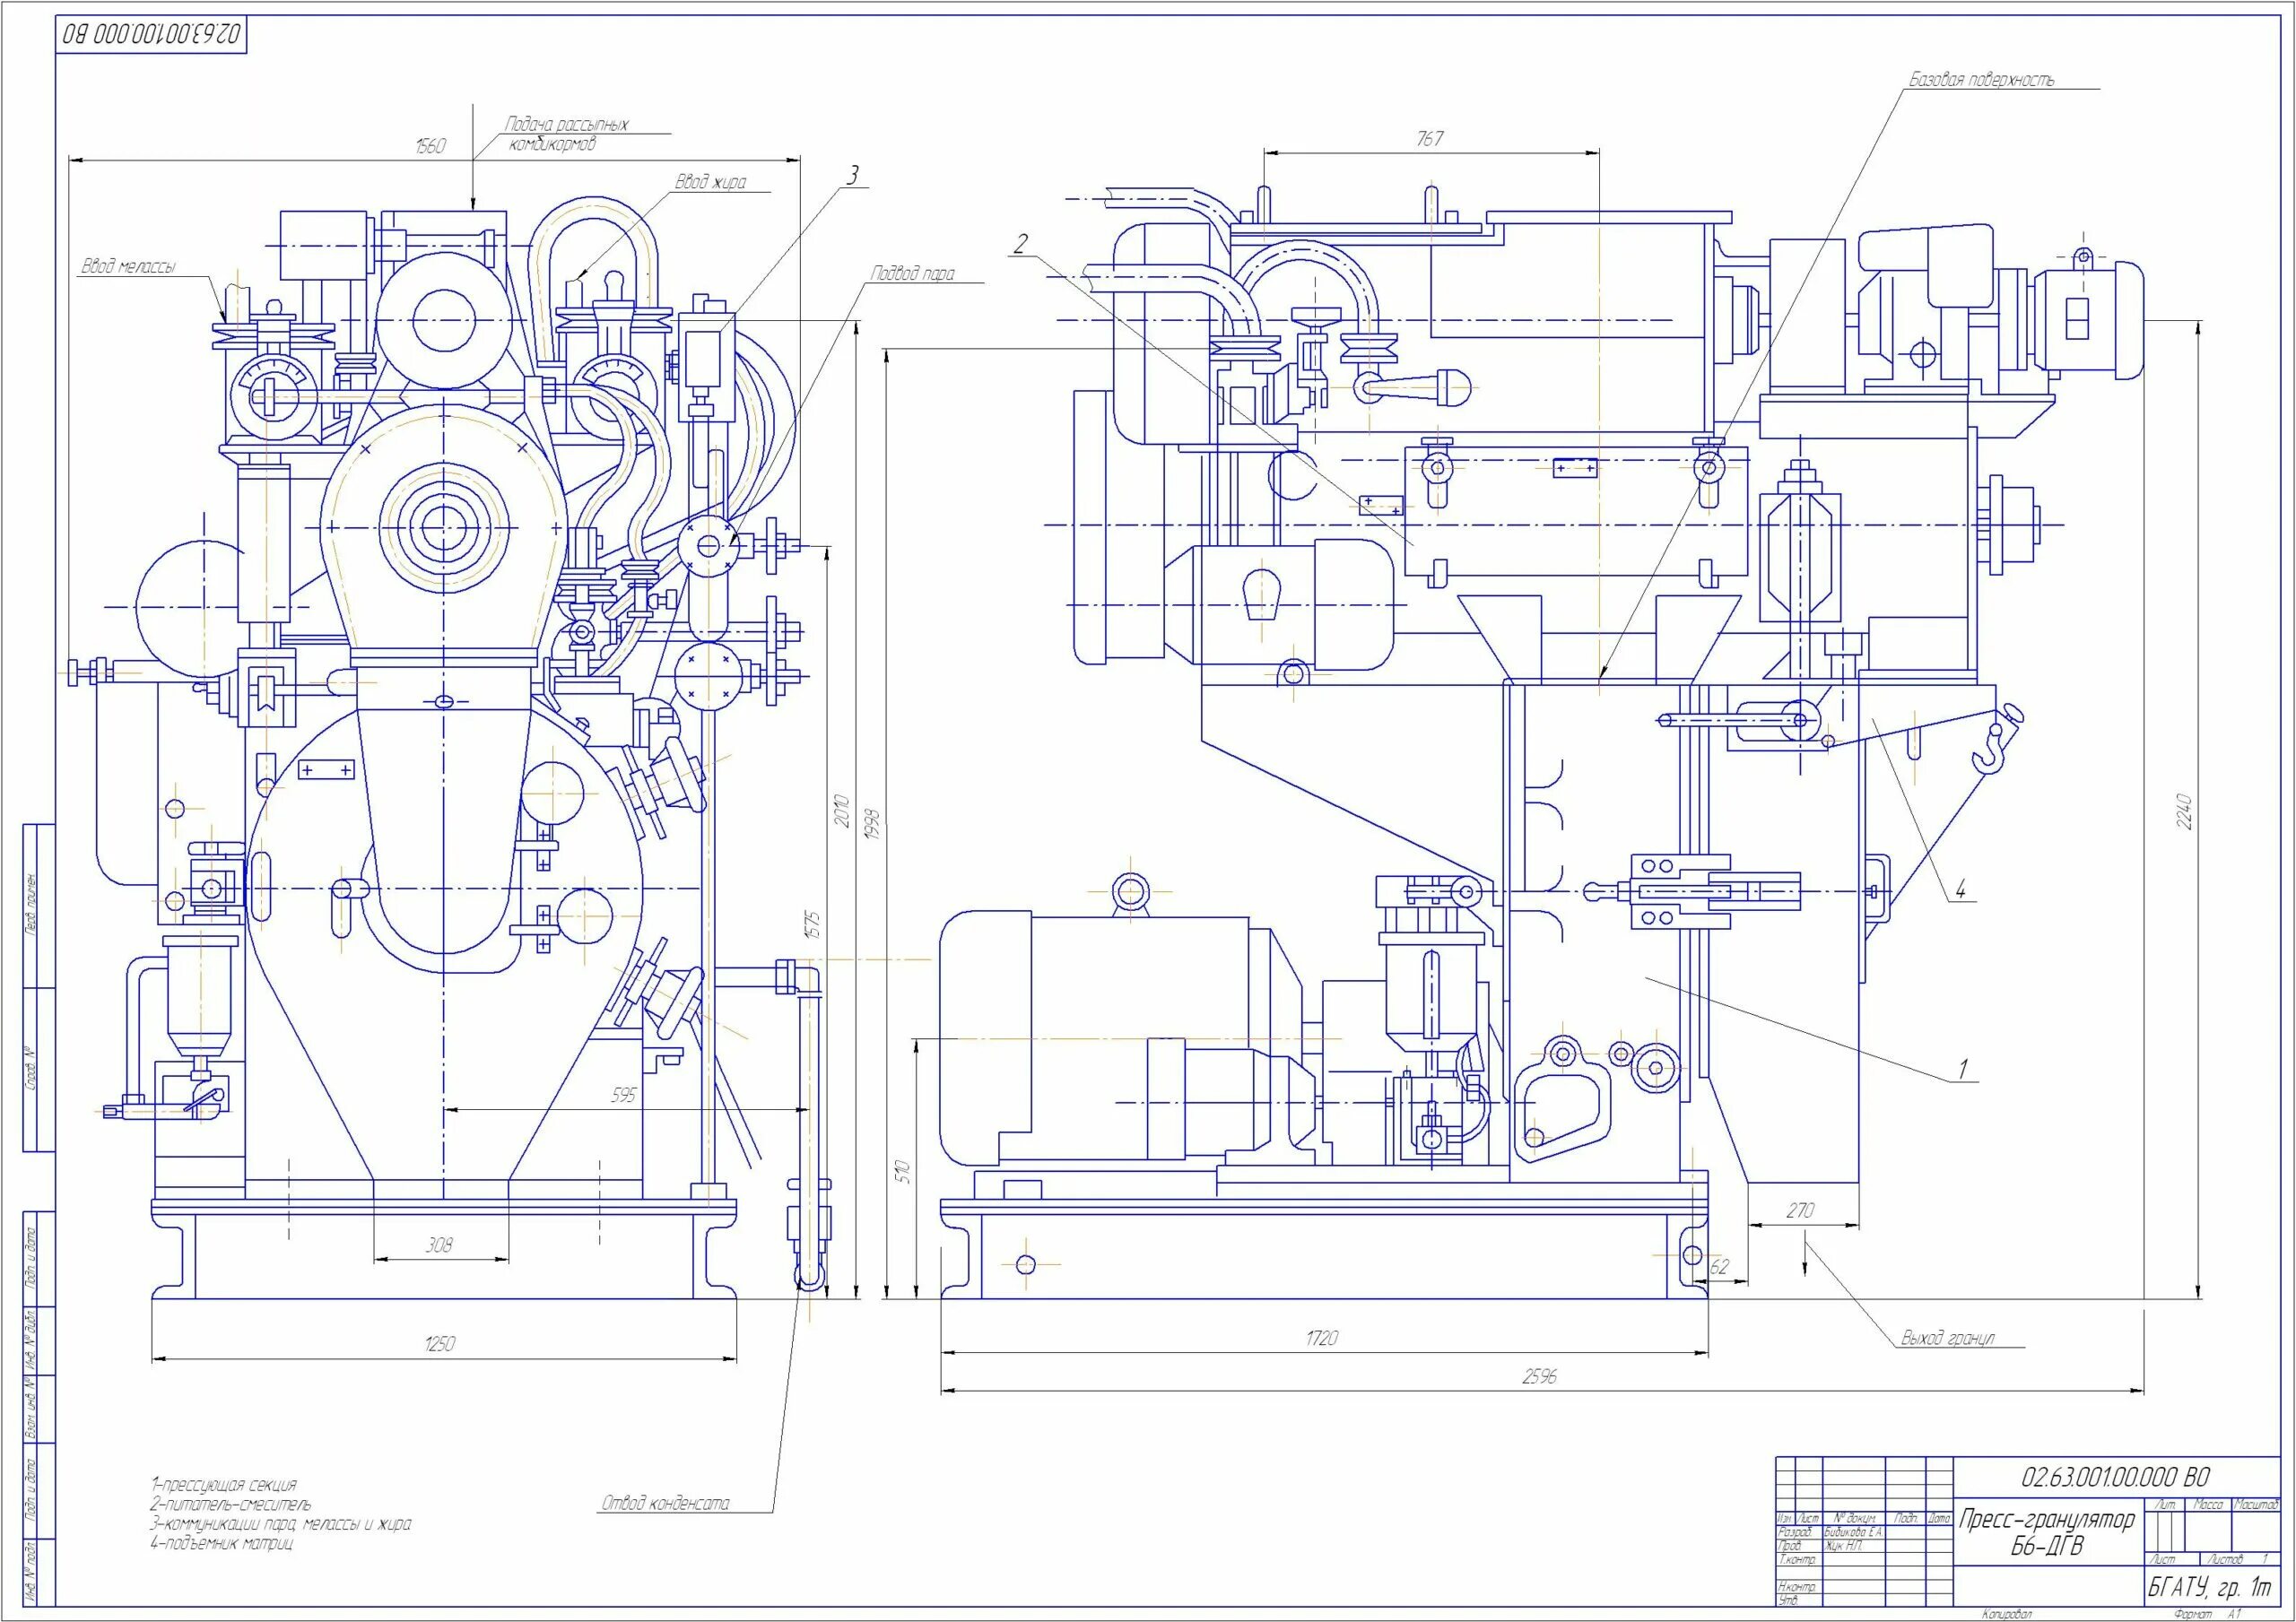Screen dimensions: 2296x1622
Task: Click the legend line '1-прессующая секция'
Action: coord(223,1485)
